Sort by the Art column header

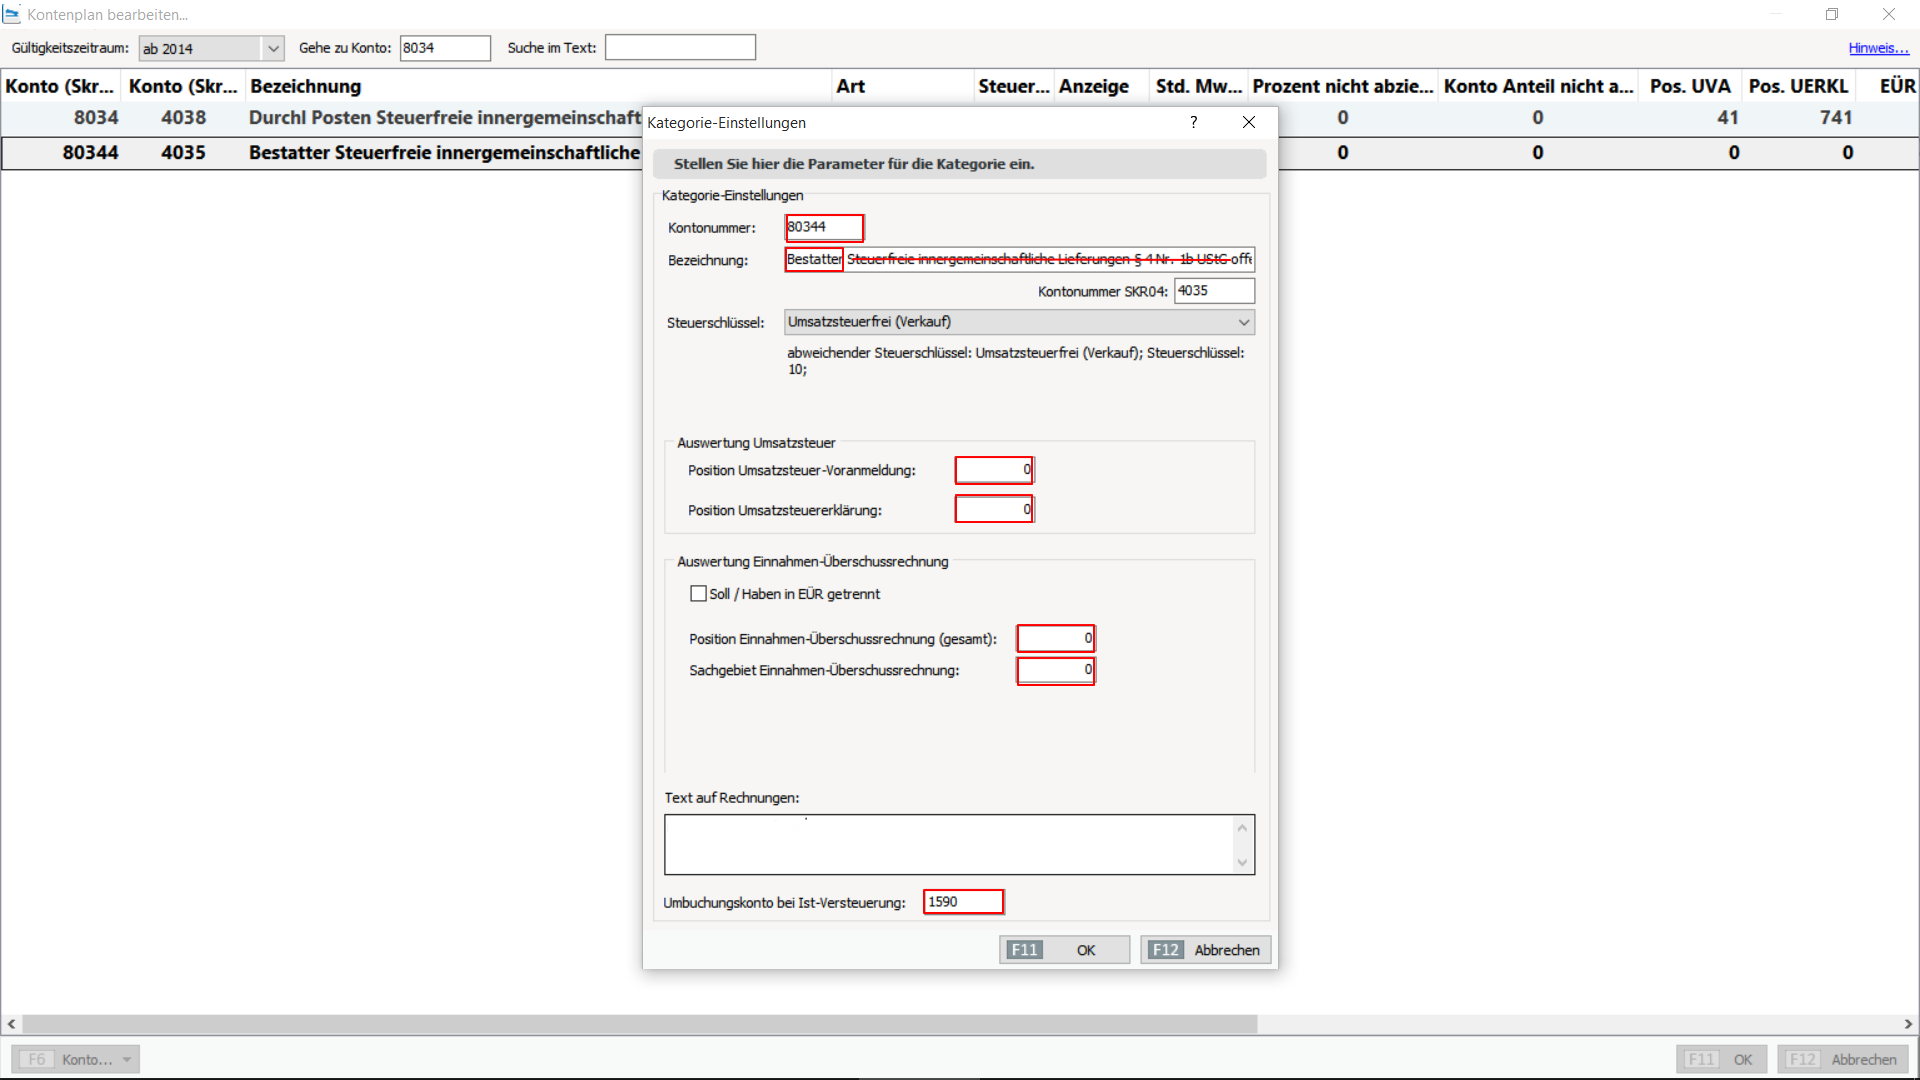point(902,86)
